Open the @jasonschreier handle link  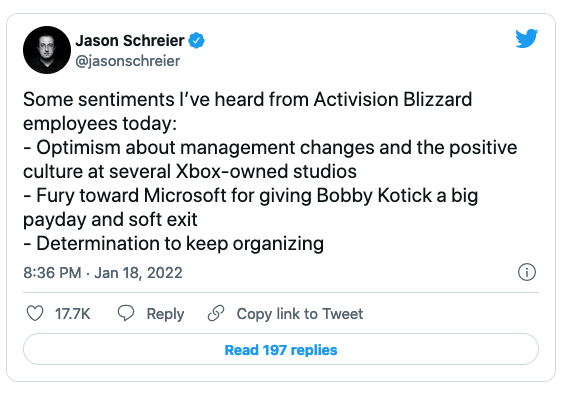128,61
